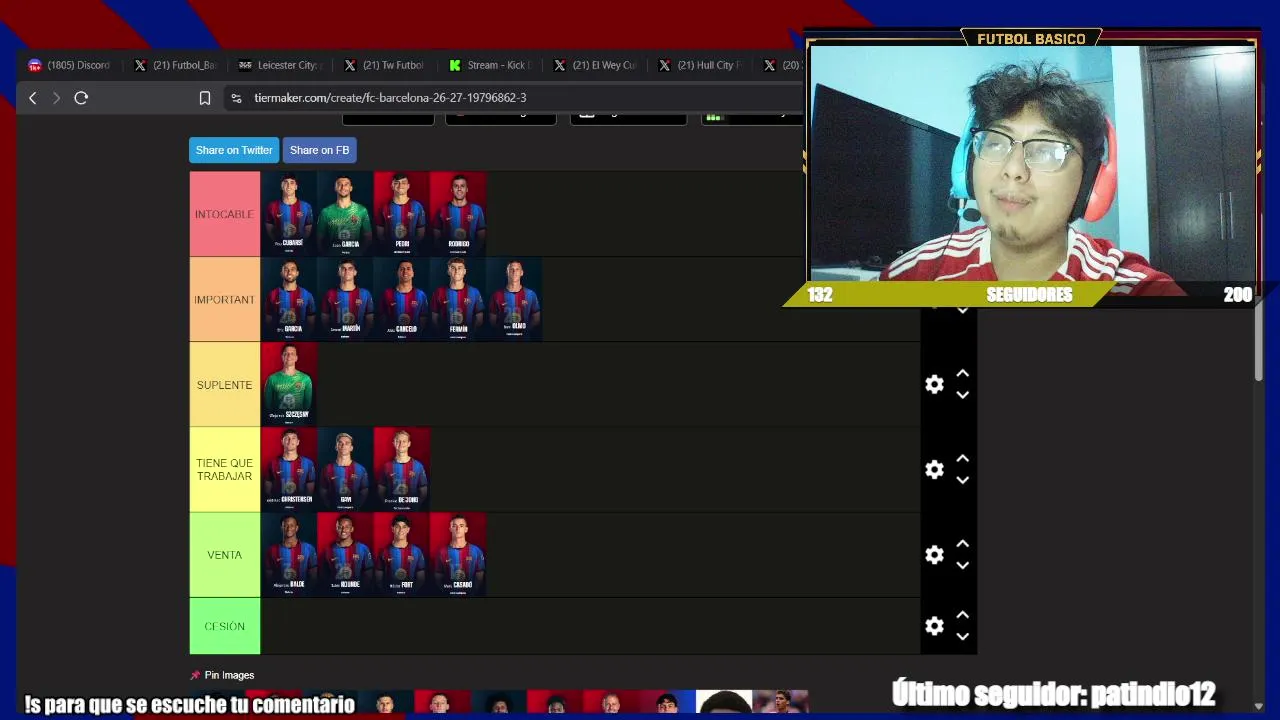Switch to the Hull City X tab
The image size is (1280, 720).
700,65
